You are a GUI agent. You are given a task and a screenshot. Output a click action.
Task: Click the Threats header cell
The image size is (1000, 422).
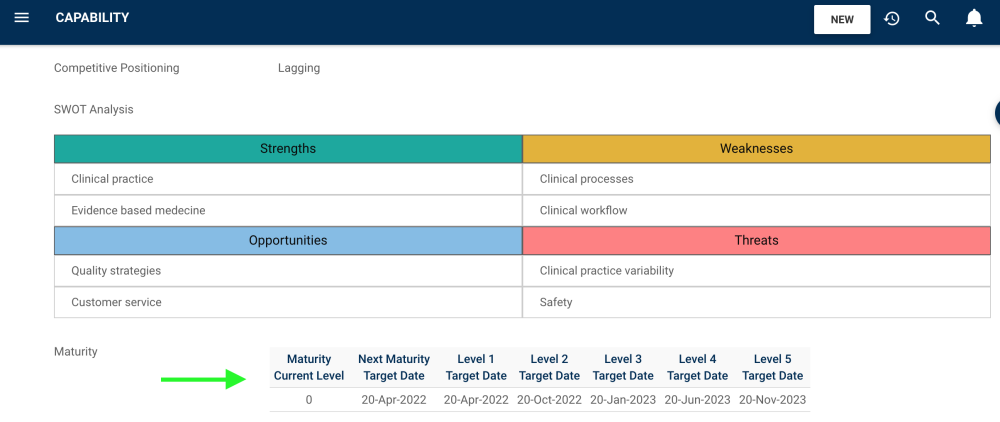756,241
